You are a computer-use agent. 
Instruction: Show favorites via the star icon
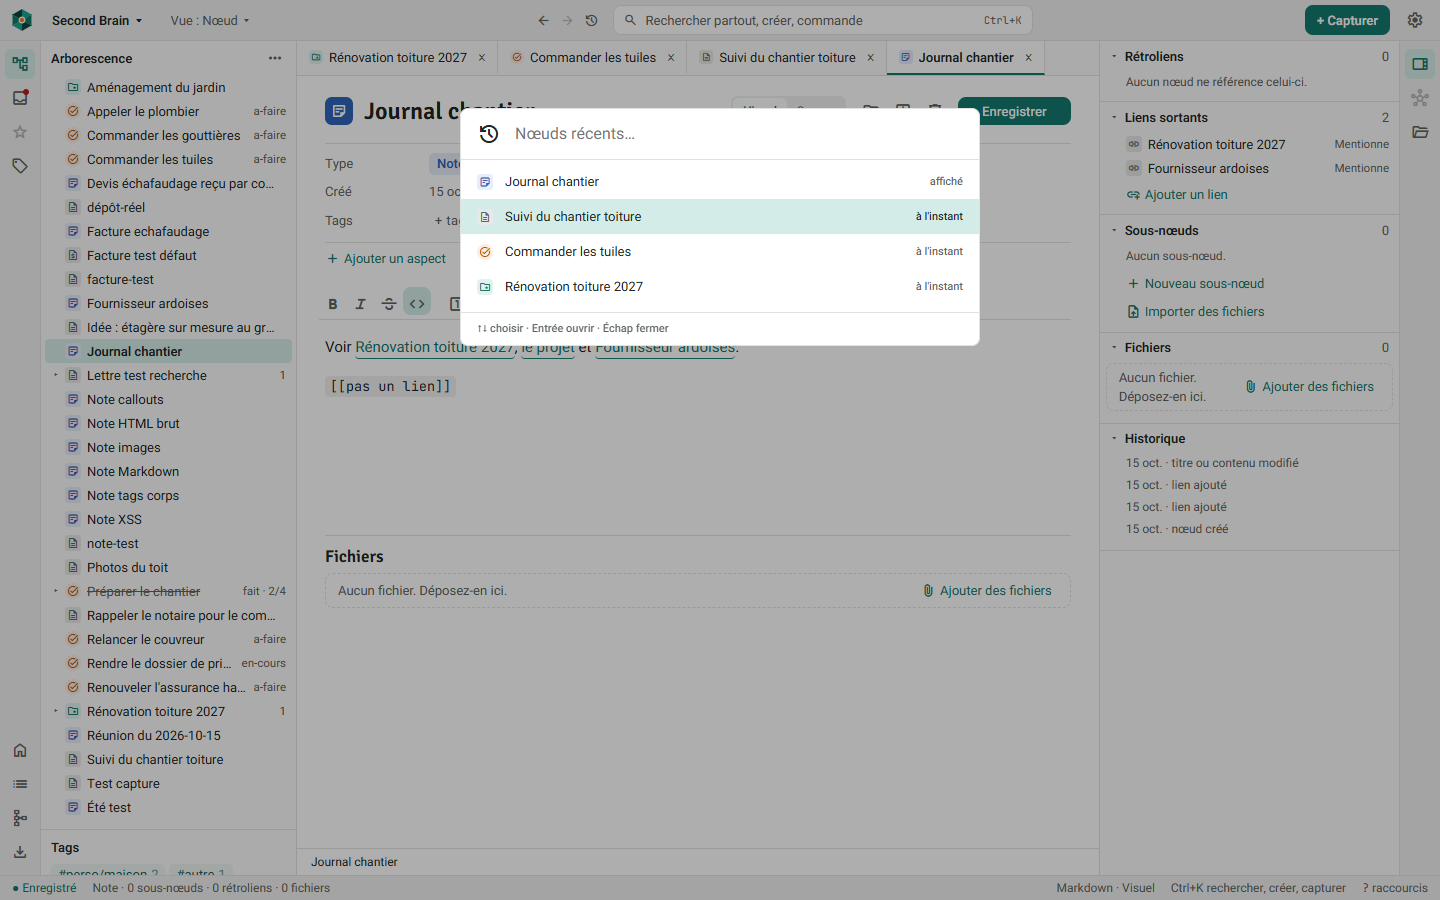click(20, 132)
